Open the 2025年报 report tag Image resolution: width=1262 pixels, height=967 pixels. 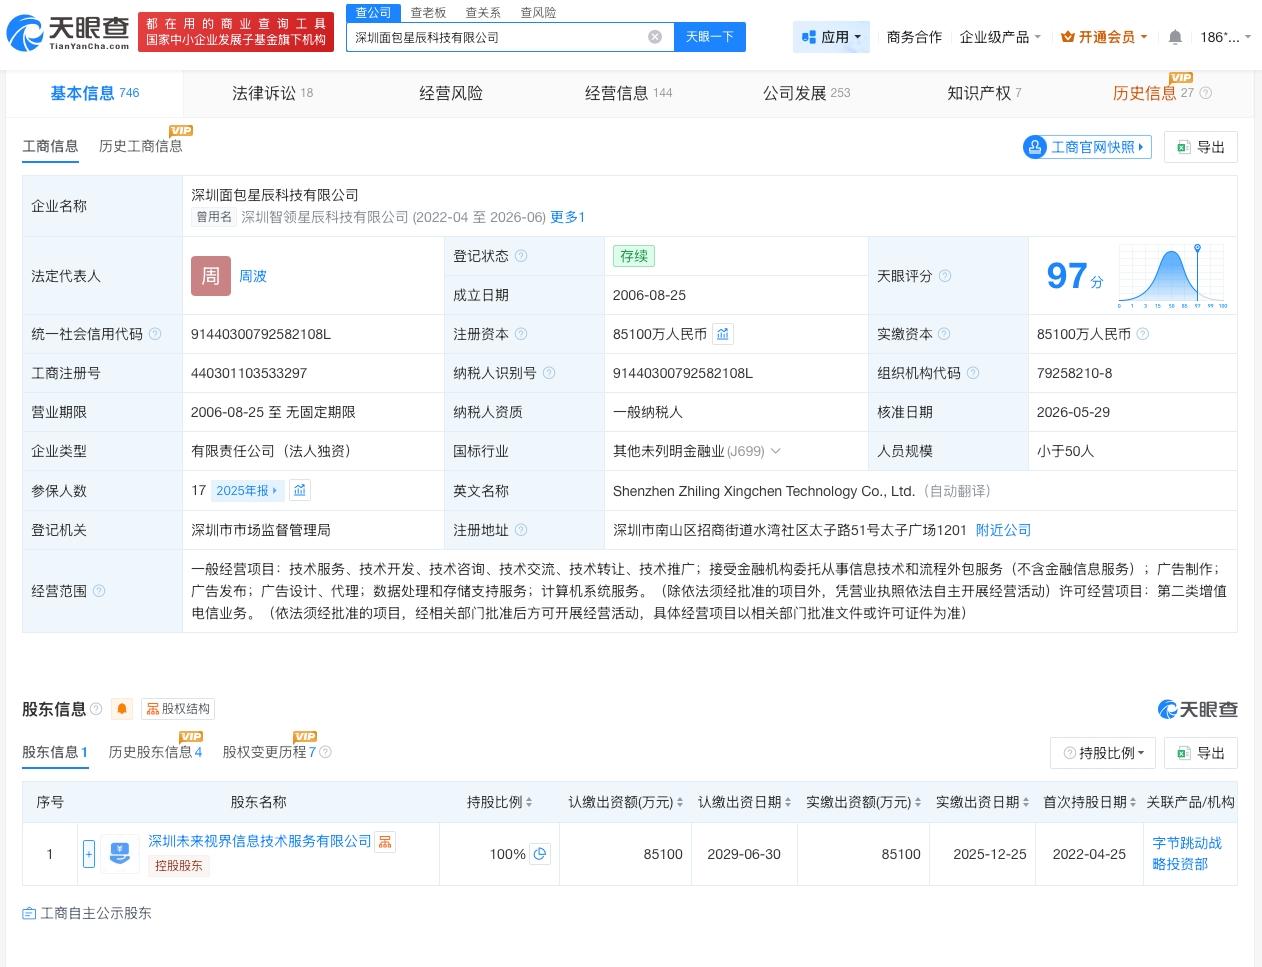(247, 490)
